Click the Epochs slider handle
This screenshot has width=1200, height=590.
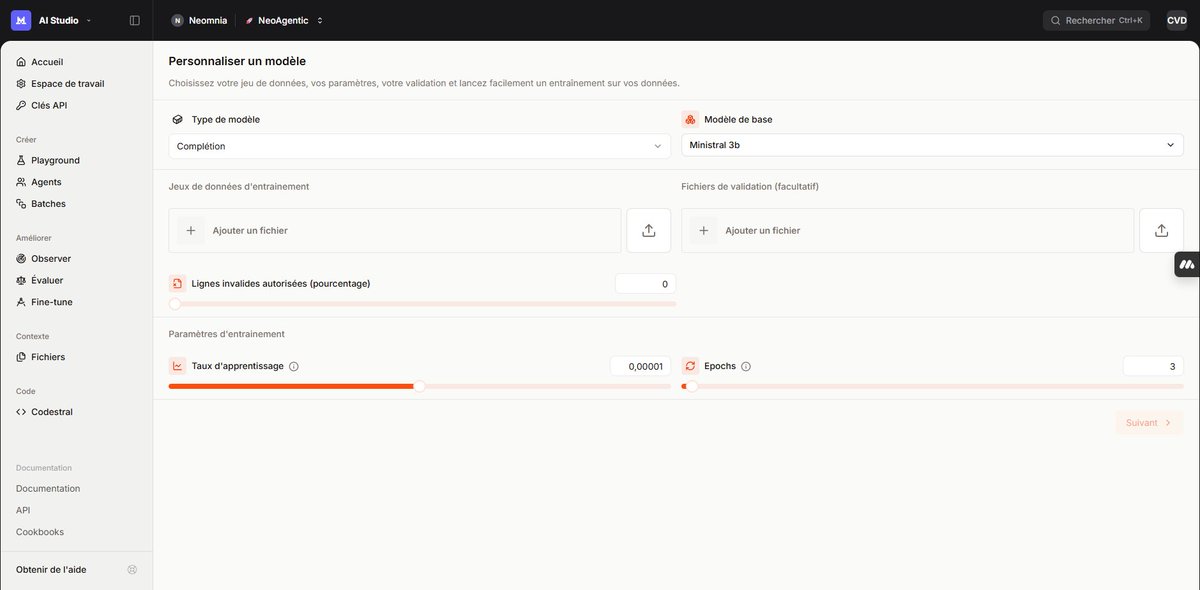(x=691, y=386)
